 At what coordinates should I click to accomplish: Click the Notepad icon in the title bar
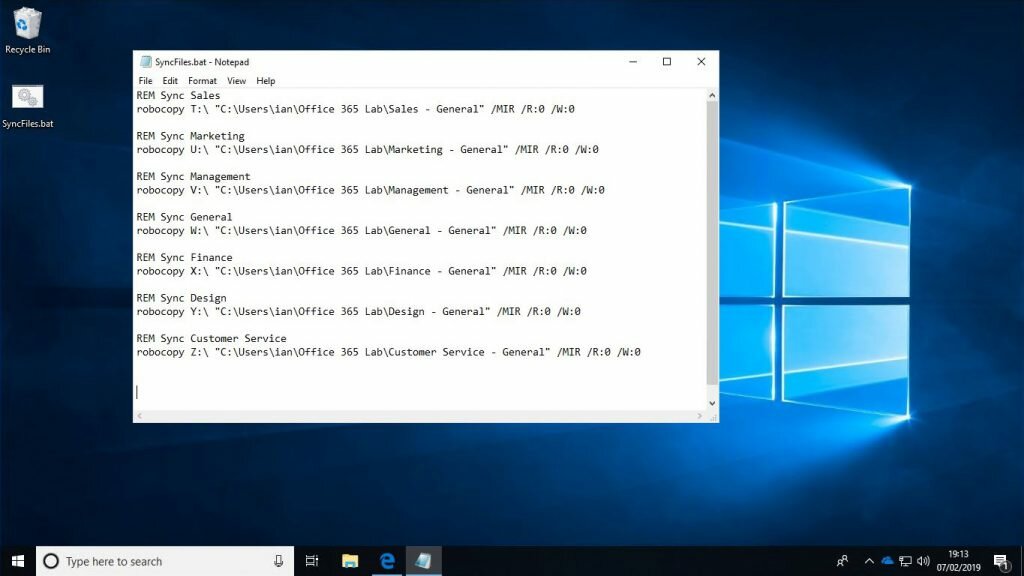point(146,62)
